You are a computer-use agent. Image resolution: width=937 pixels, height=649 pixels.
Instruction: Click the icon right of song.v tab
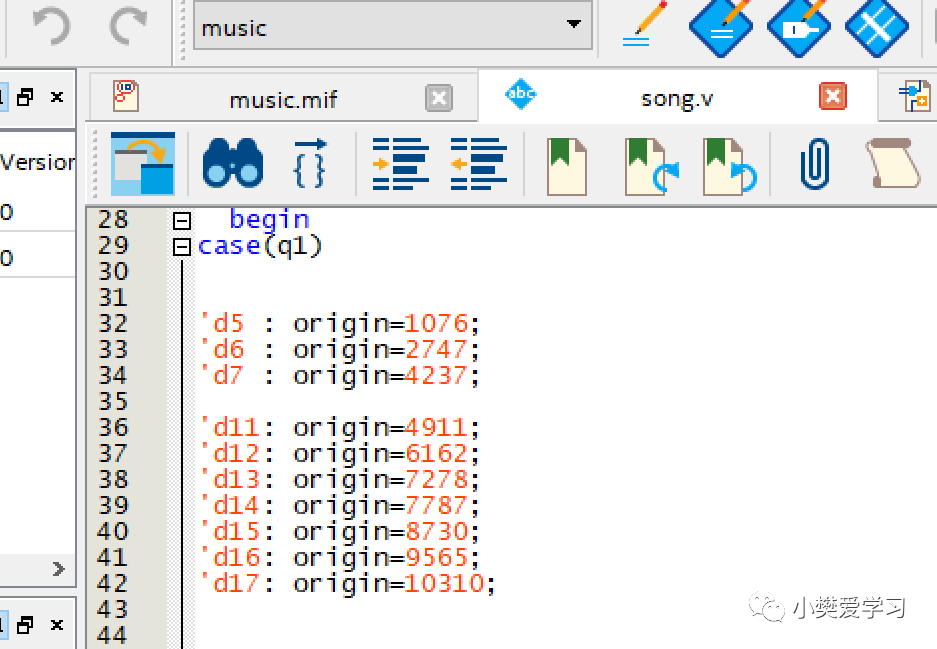point(915,96)
